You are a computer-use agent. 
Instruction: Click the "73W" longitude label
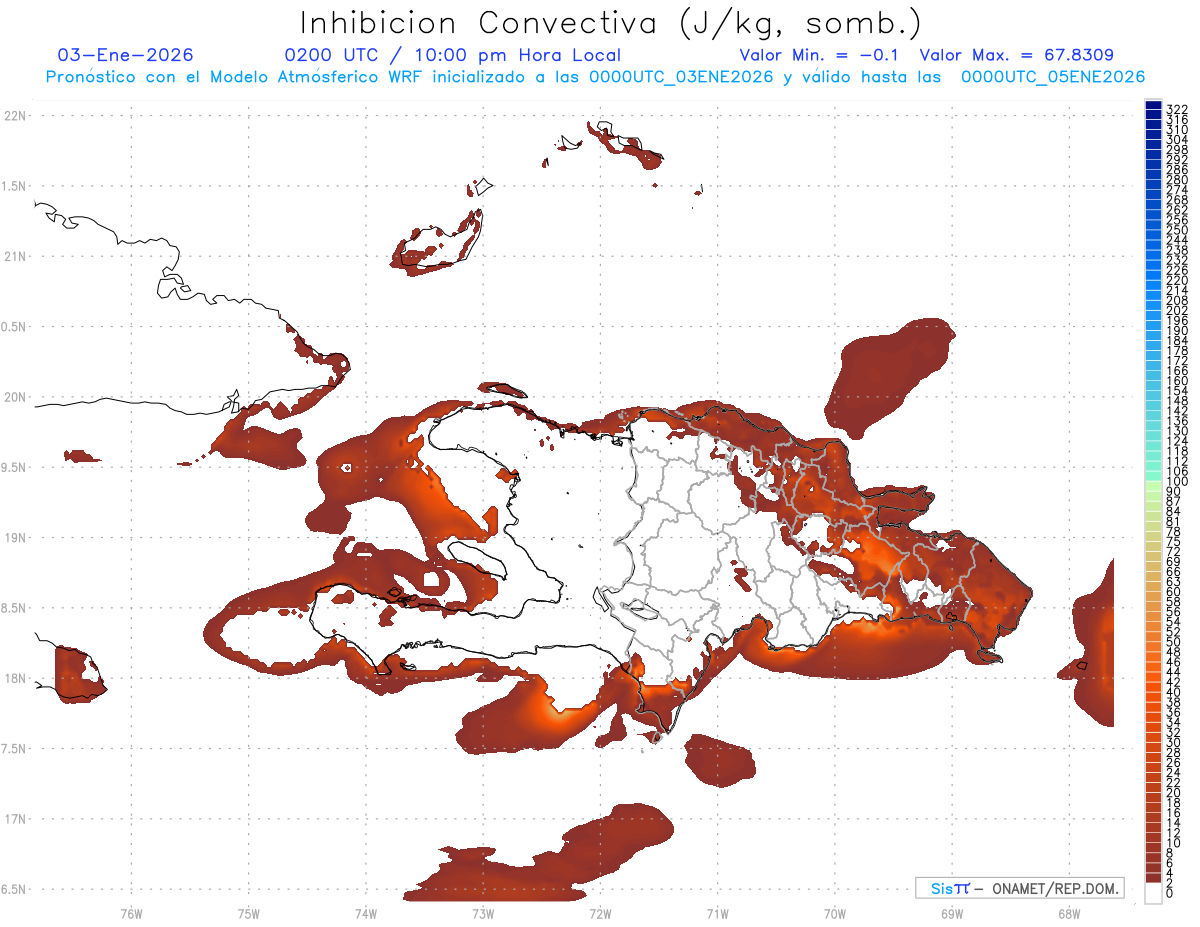pos(483,913)
